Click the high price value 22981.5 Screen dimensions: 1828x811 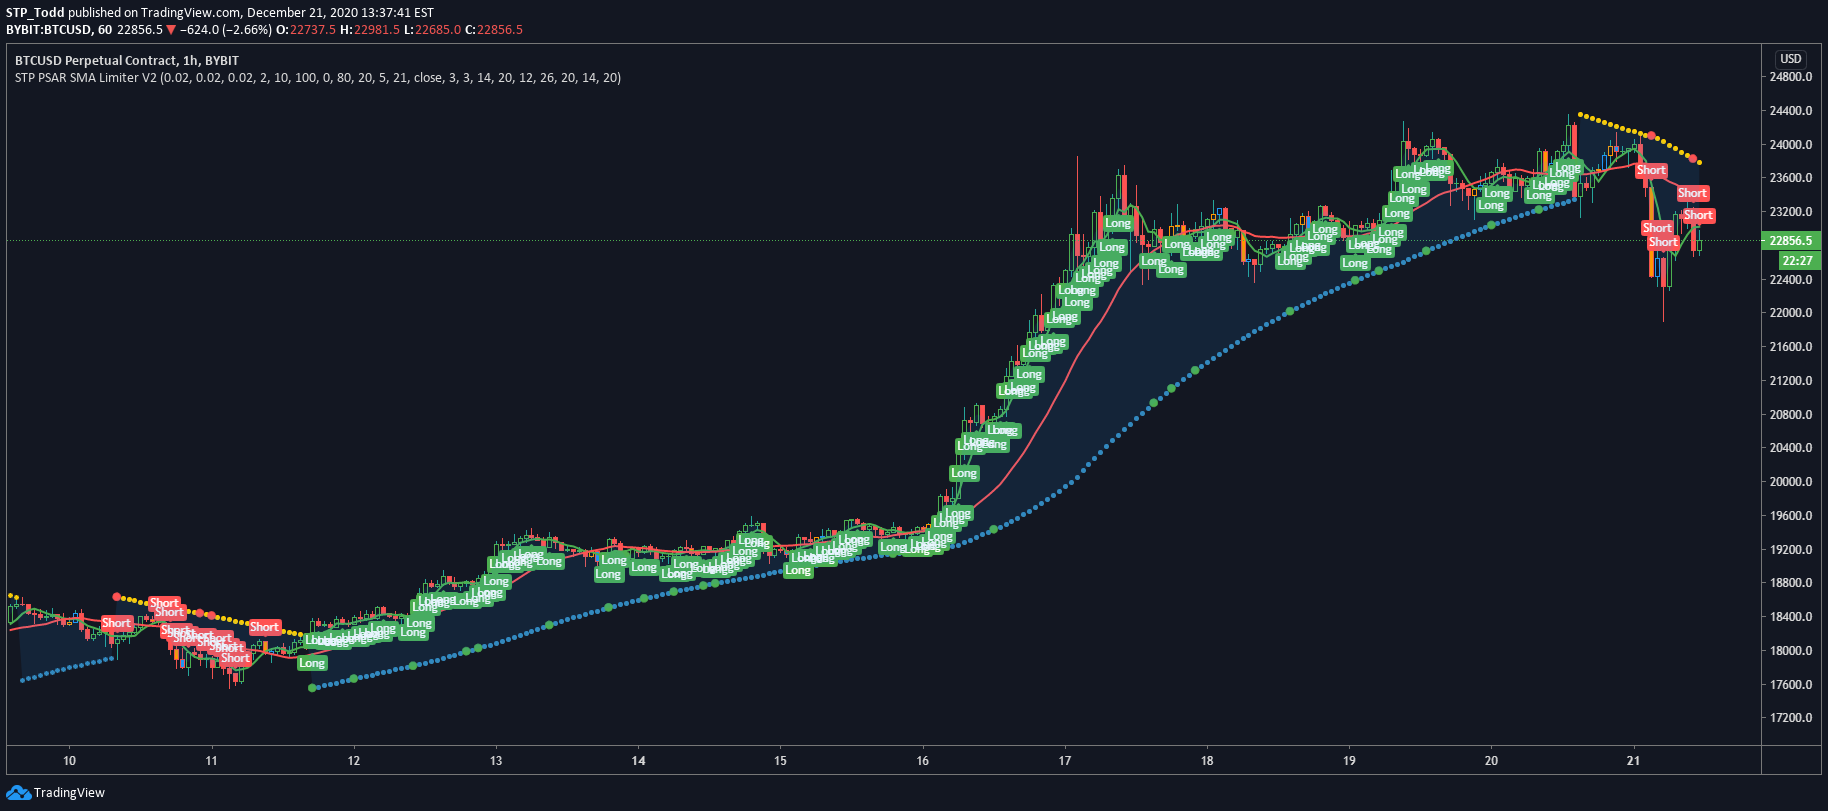[377, 30]
